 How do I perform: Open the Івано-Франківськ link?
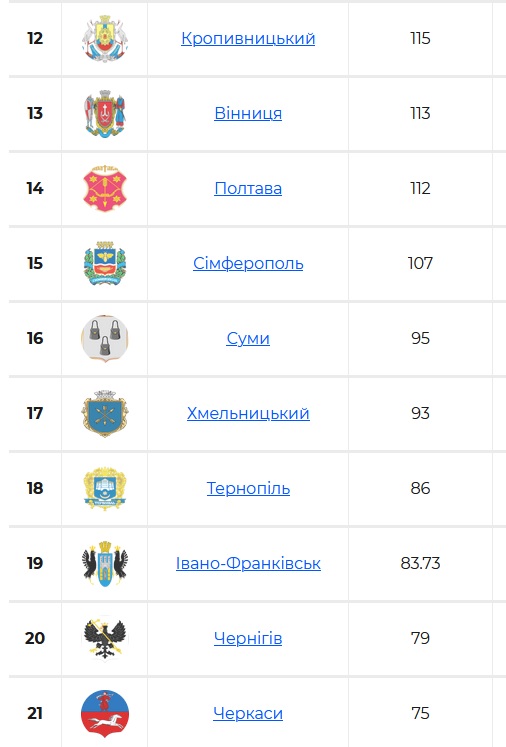pos(248,563)
